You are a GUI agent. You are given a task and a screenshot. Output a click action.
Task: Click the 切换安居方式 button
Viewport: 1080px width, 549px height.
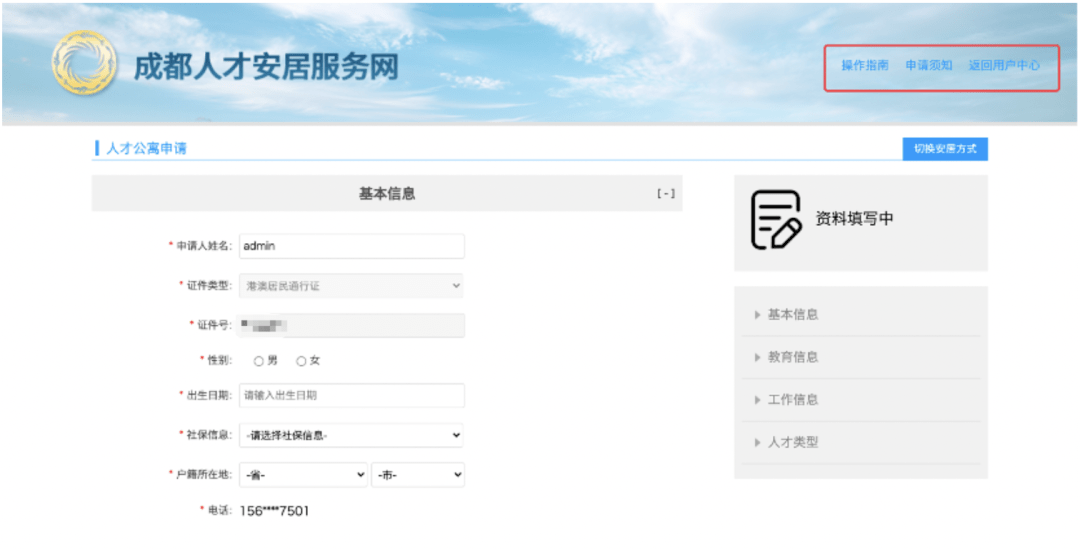coord(945,149)
